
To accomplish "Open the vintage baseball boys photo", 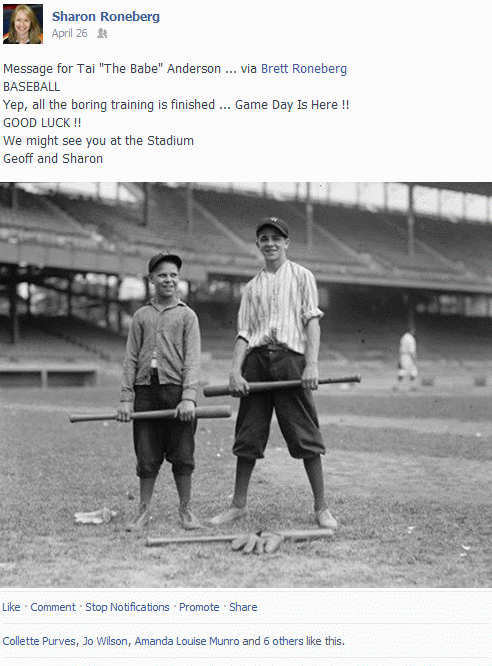I will click(x=246, y=385).
